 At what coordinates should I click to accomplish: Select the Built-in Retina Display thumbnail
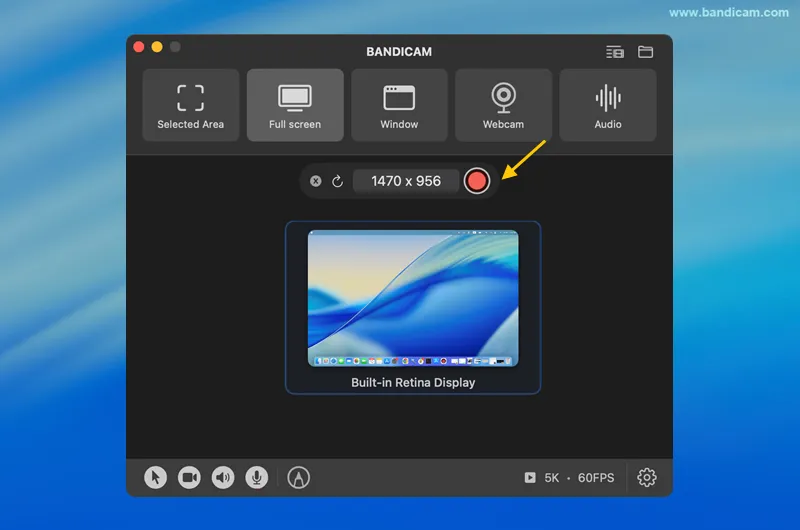[413, 308]
